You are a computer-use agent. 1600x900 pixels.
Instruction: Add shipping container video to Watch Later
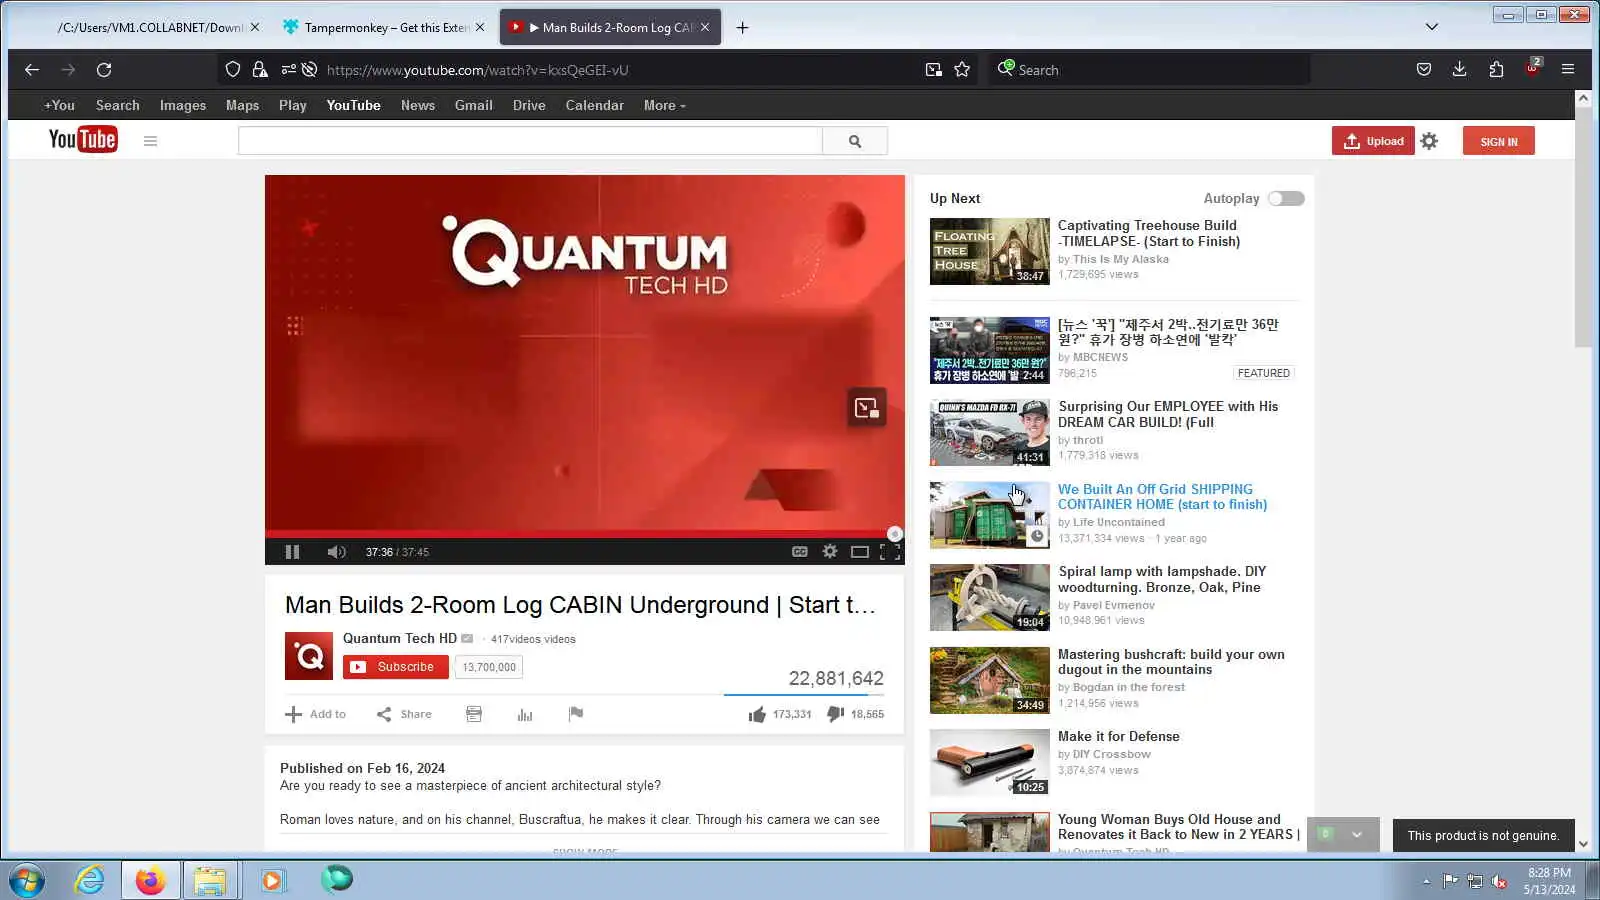point(1037,537)
